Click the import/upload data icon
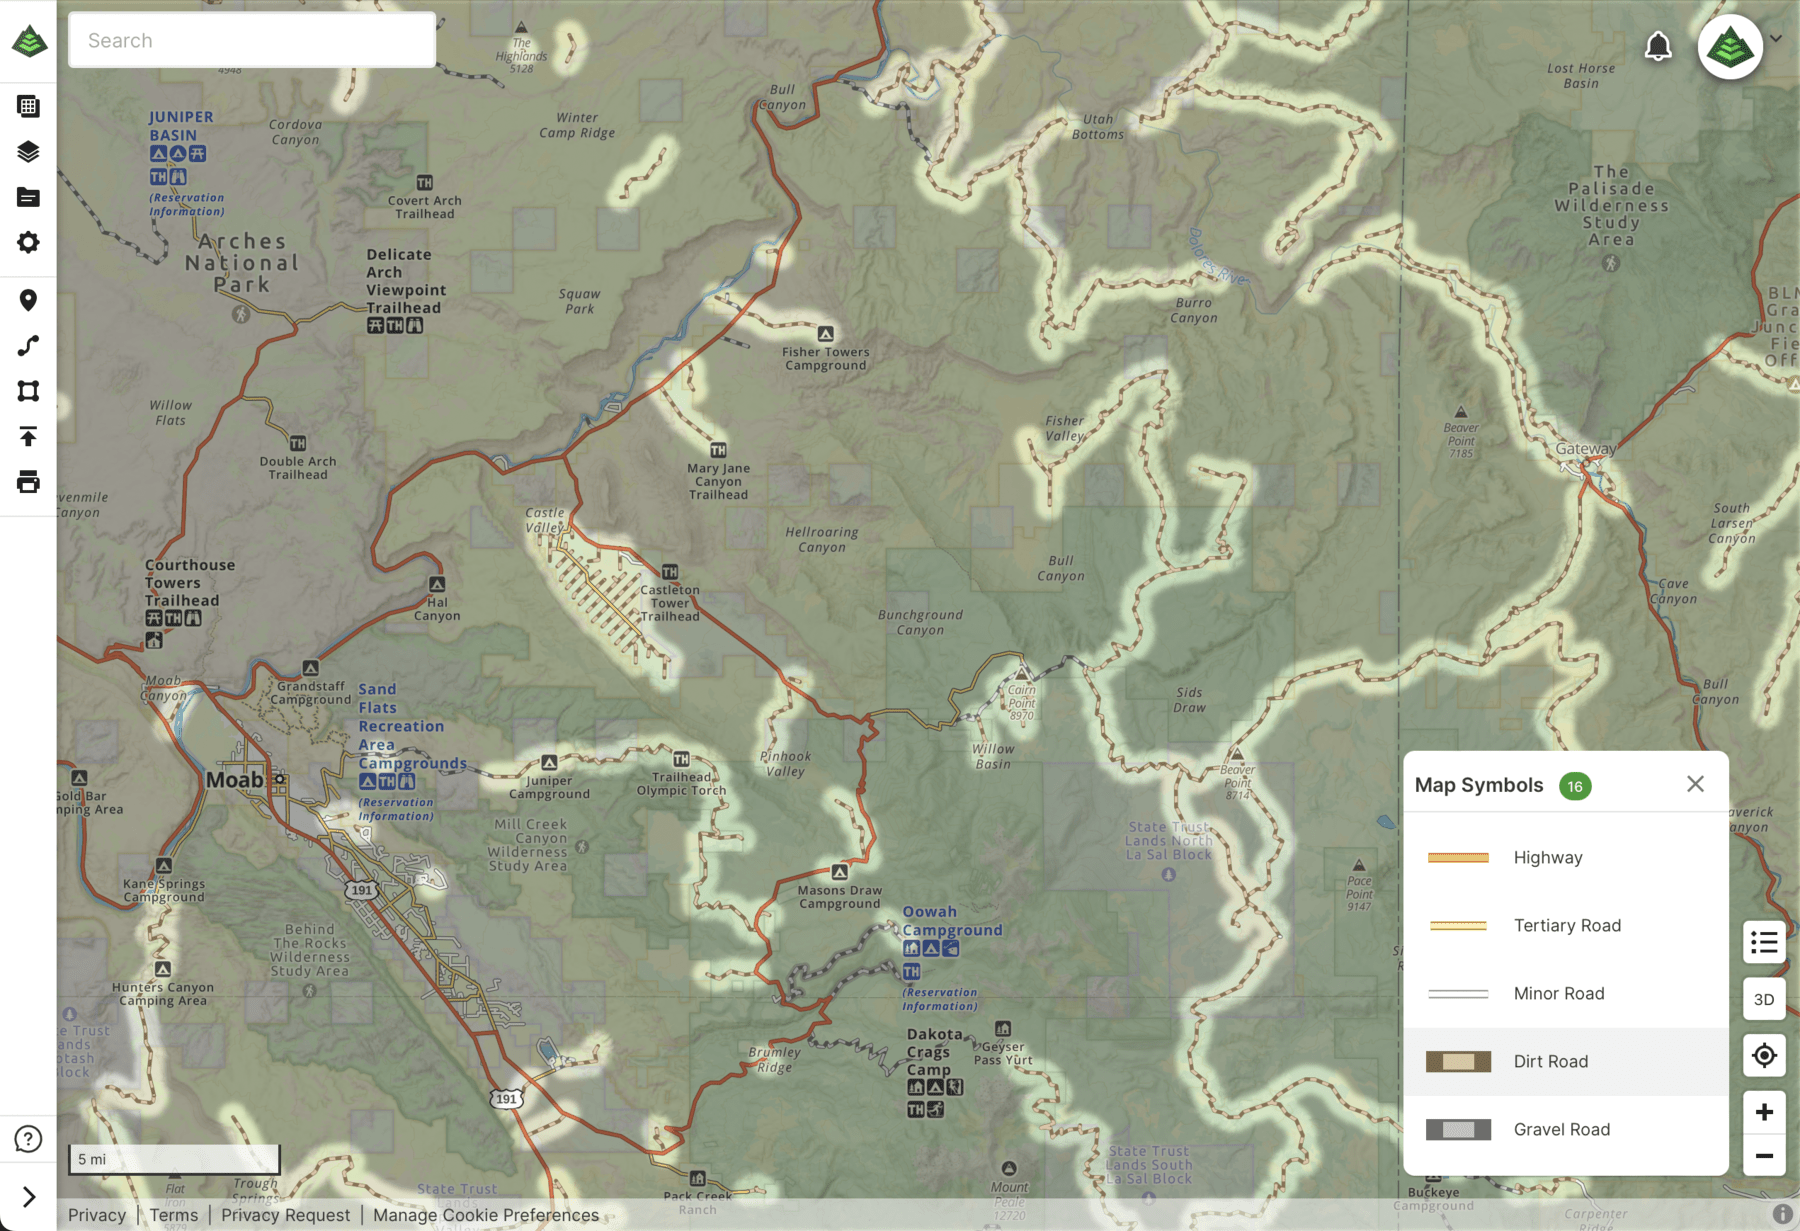Screen dimensions: 1800x1231 click(28, 436)
